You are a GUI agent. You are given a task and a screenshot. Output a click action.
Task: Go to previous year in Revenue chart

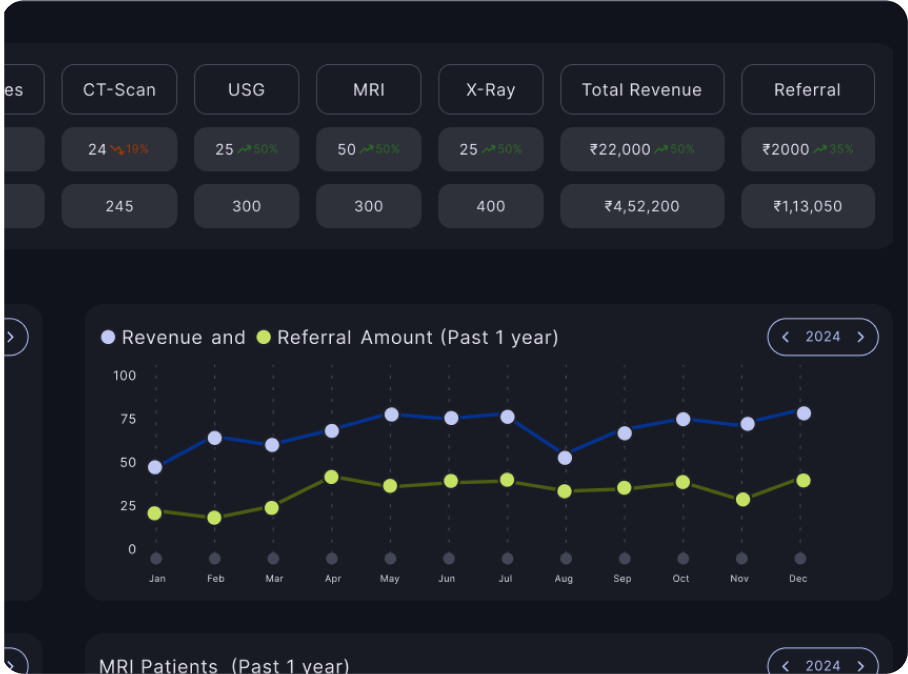click(785, 337)
